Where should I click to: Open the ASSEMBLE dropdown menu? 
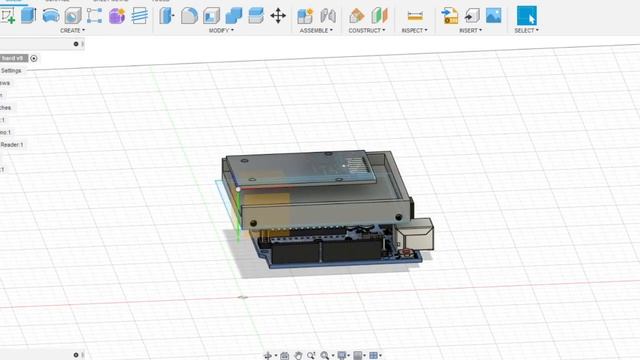pos(316,30)
